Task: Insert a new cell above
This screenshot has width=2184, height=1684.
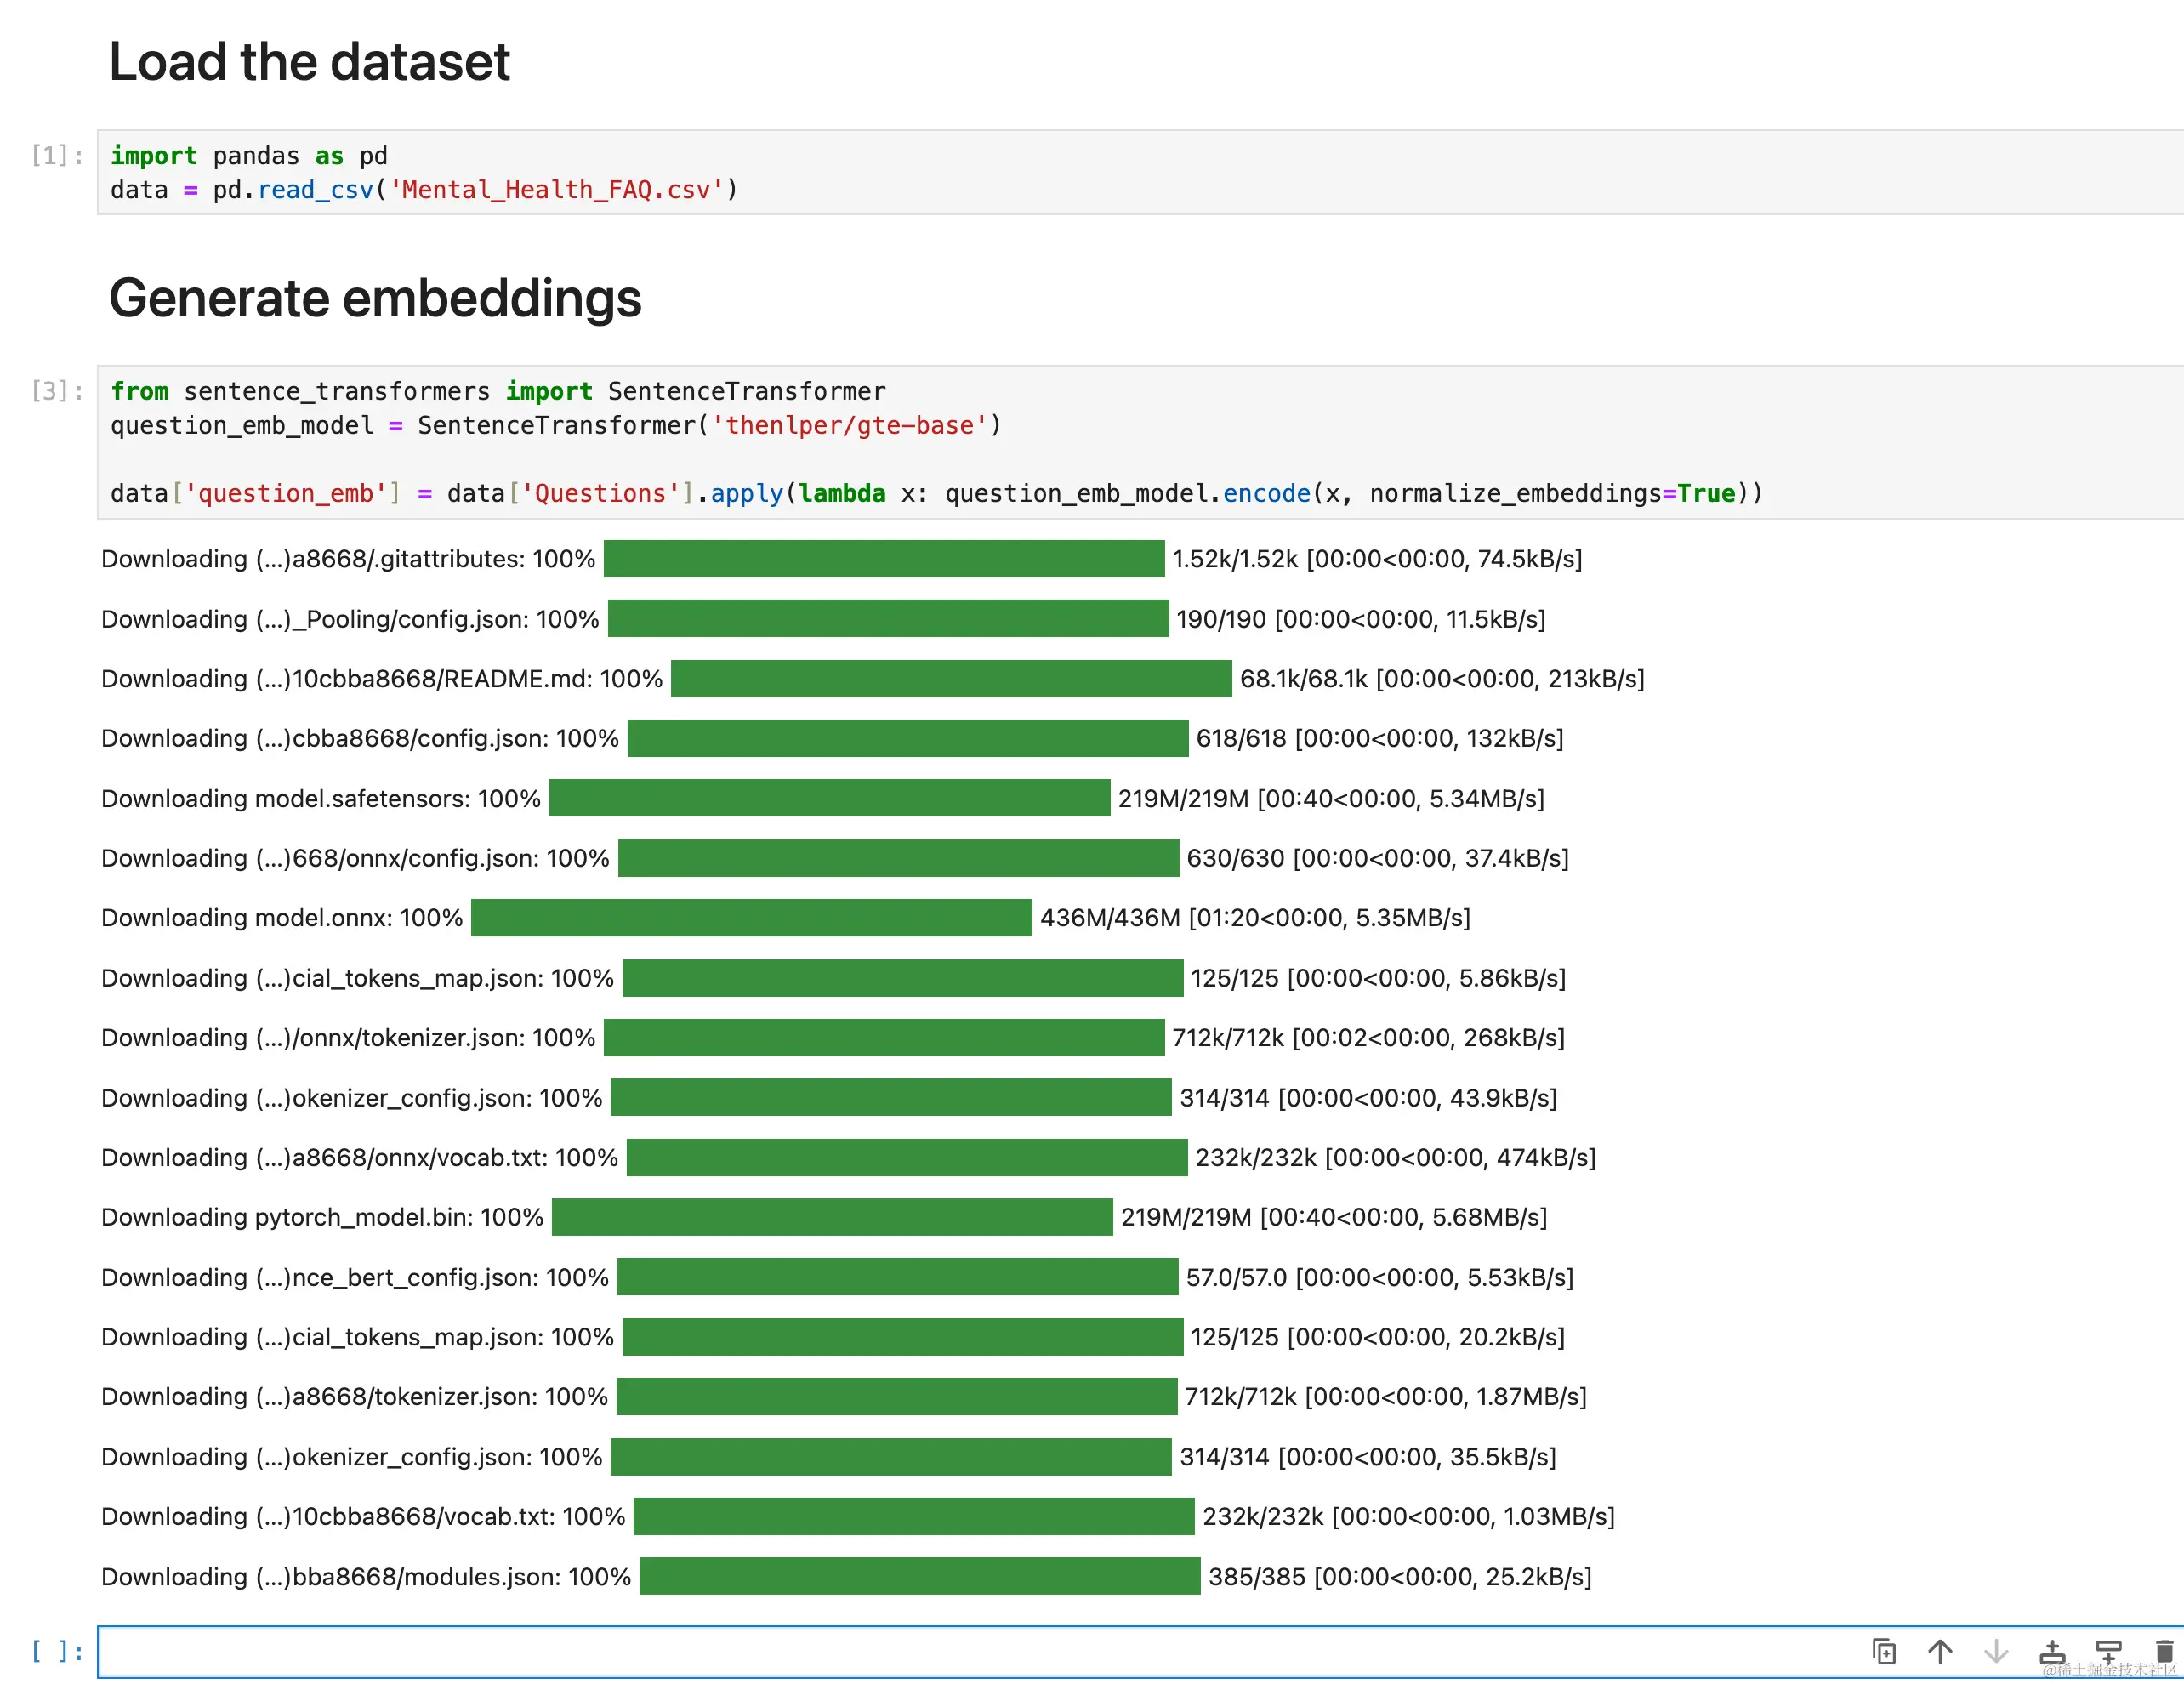Action: 2052,1651
